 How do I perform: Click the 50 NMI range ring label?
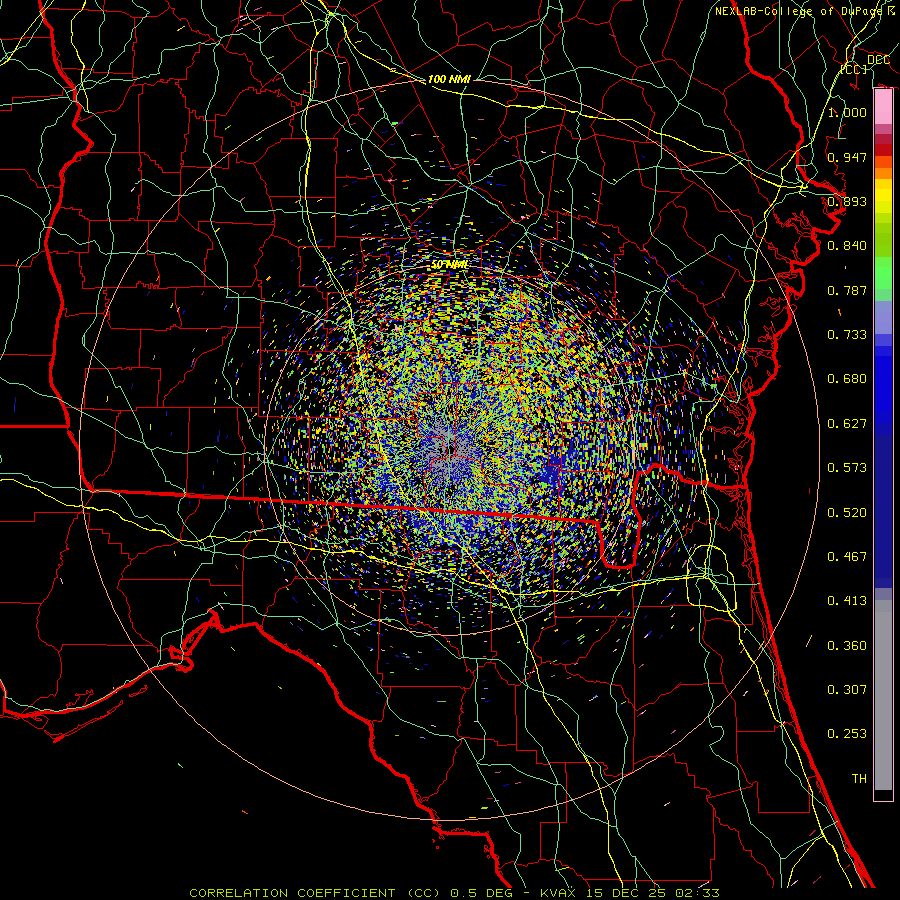pos(449,265)
